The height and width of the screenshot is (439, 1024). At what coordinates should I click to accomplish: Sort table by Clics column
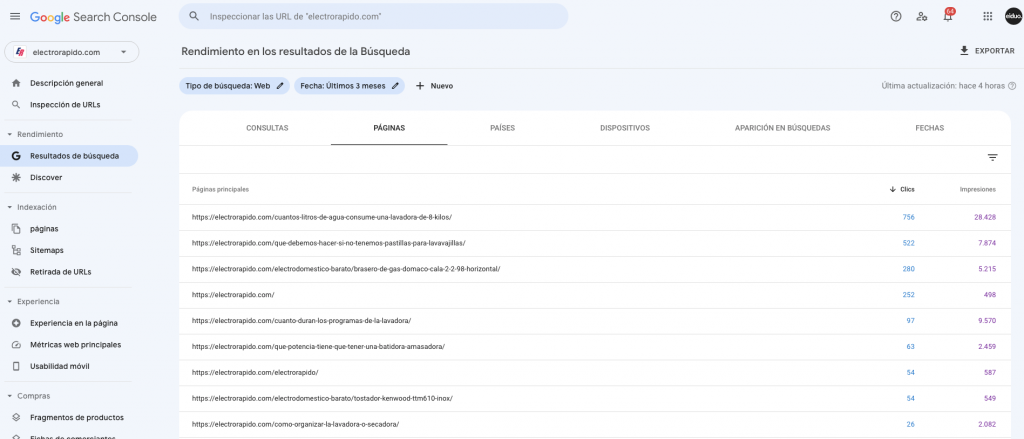click(902, 189)
